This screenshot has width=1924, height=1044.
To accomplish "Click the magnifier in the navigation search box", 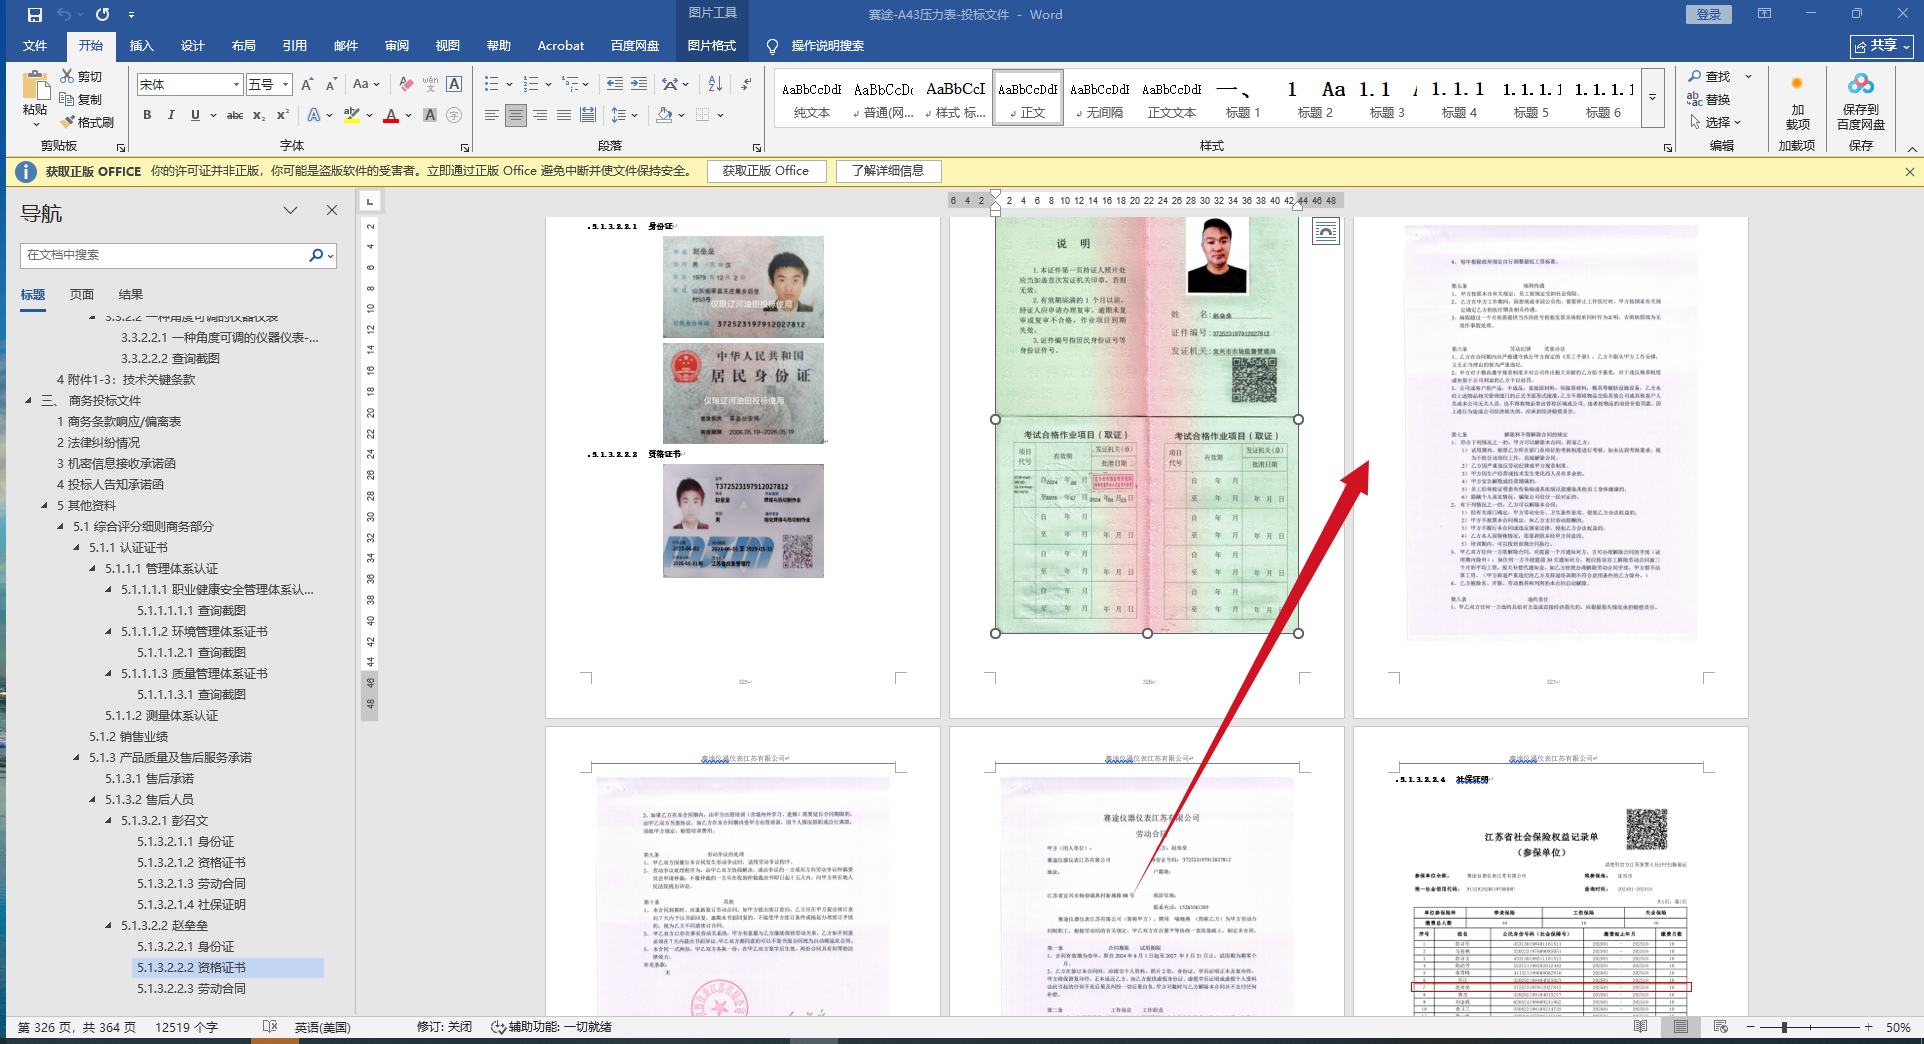I will point(316,255).
